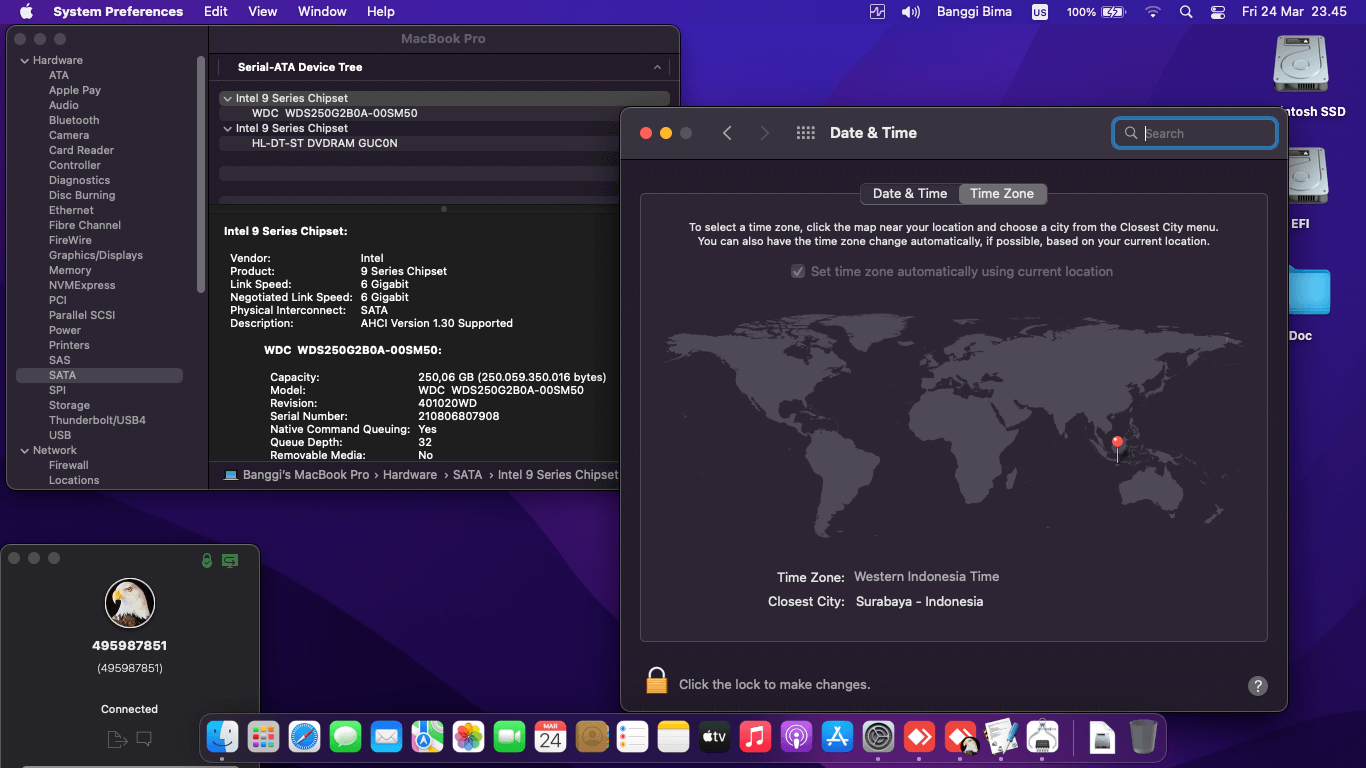Click the lock to make changes
The width and height of the screenshot is (1366, 768).
[x=656, y=681]
